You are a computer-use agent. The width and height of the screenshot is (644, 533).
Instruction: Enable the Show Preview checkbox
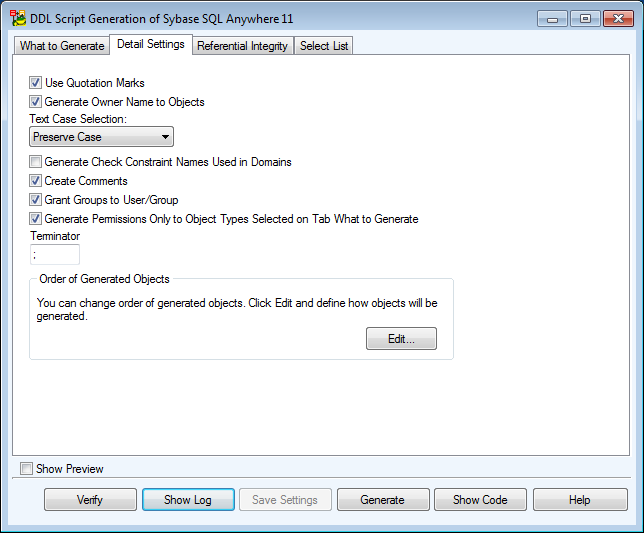(27, 468)
